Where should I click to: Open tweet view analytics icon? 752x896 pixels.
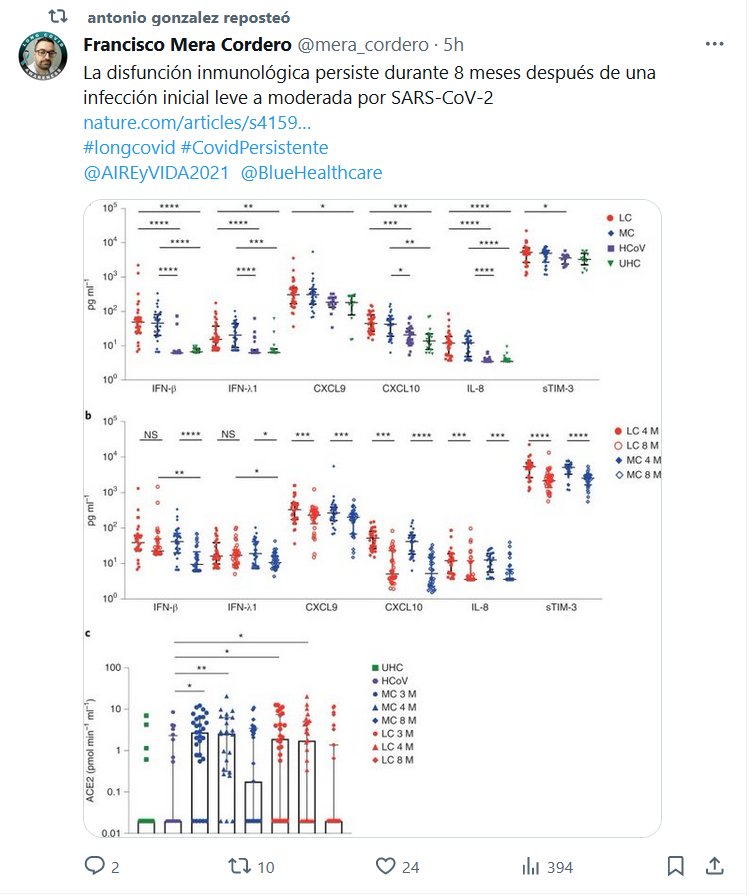tap(532, 865)
